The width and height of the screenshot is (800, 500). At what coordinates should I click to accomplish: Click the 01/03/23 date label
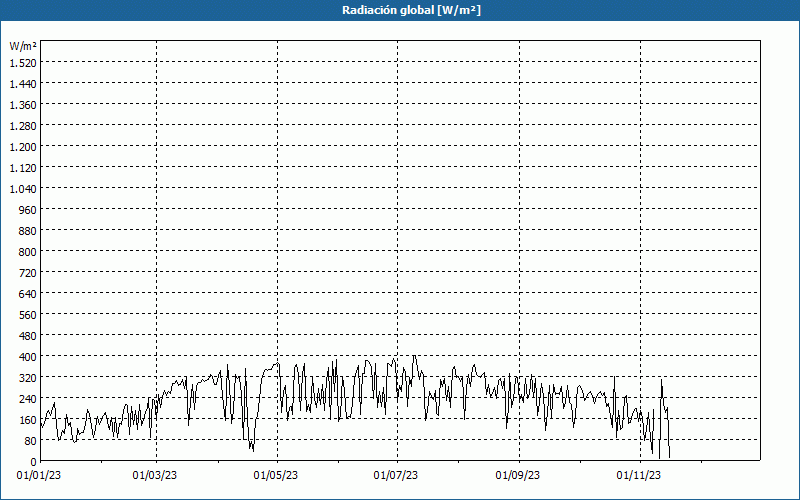coord(155,475)
